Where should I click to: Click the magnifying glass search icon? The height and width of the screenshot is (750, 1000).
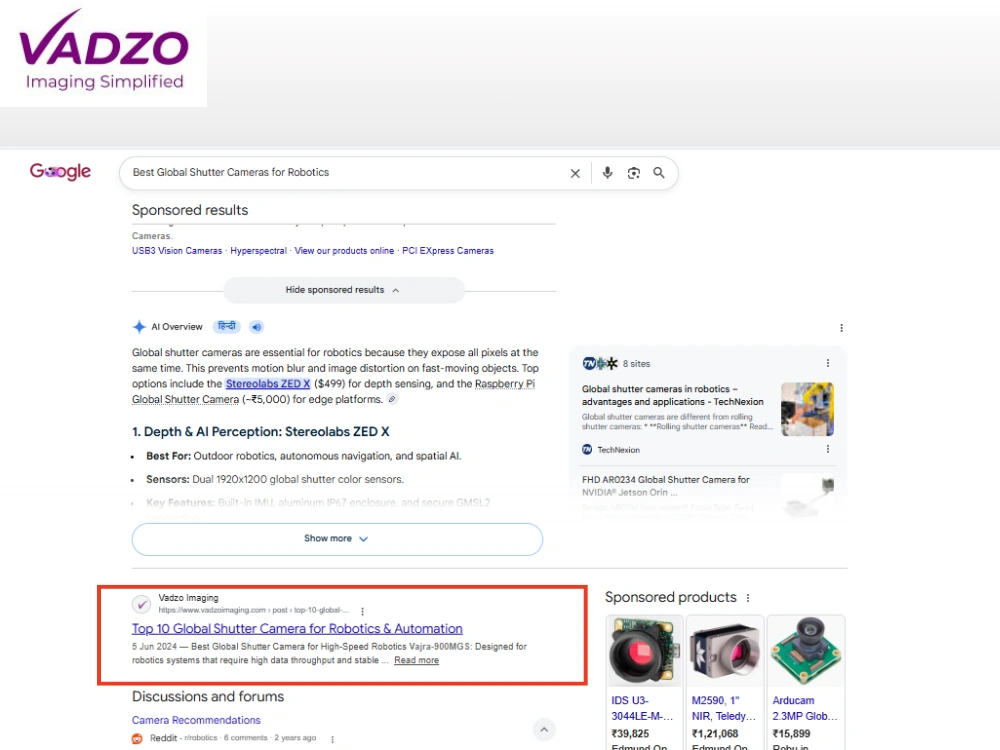659,173
